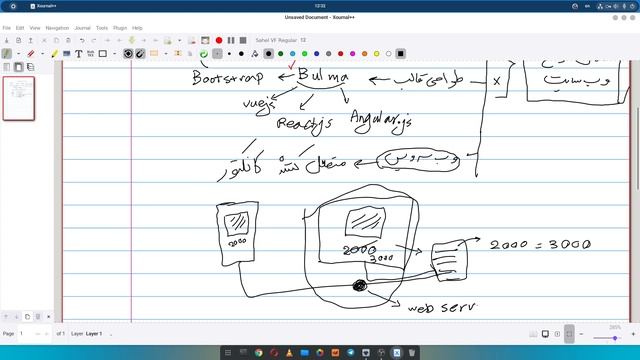
Task: Select the Image insert tool
Action: pos(67,53)
